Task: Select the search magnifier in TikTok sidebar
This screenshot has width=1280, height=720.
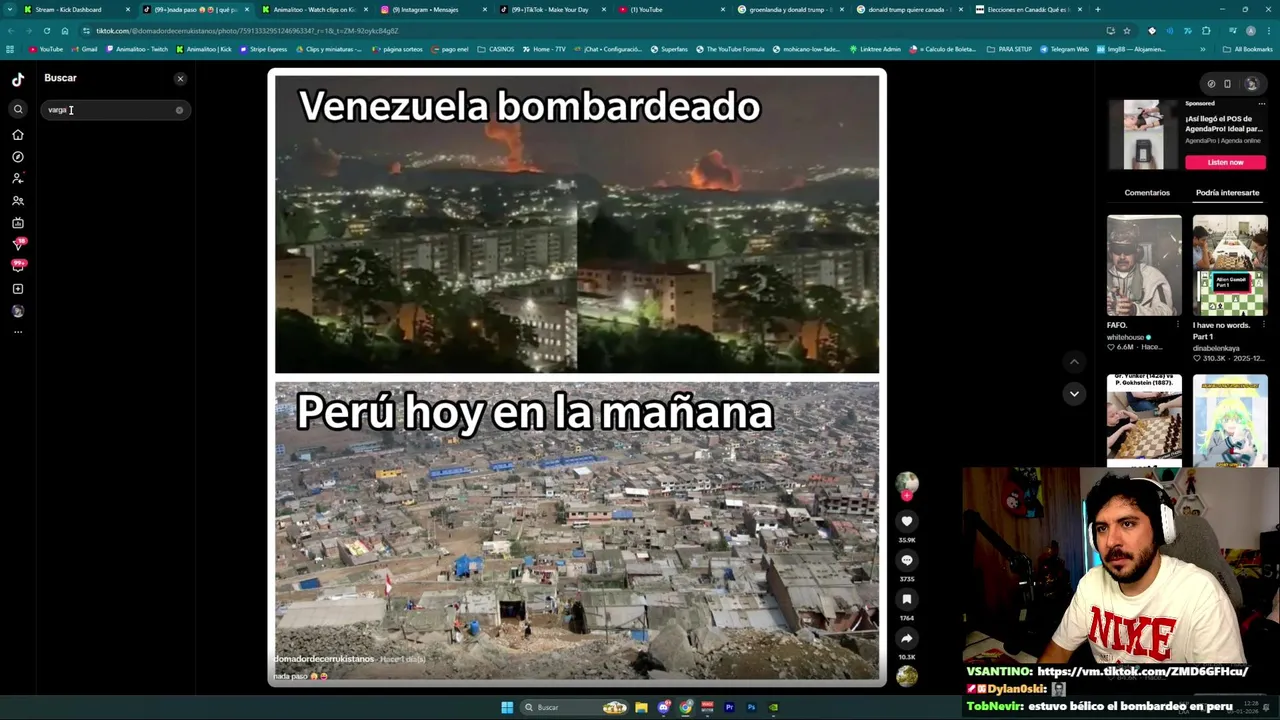Action: click(18, 110)
